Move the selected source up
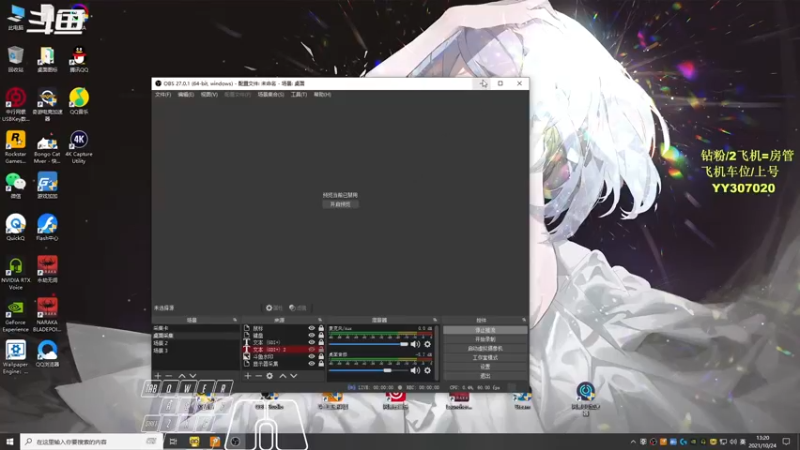 pos(283,376)
